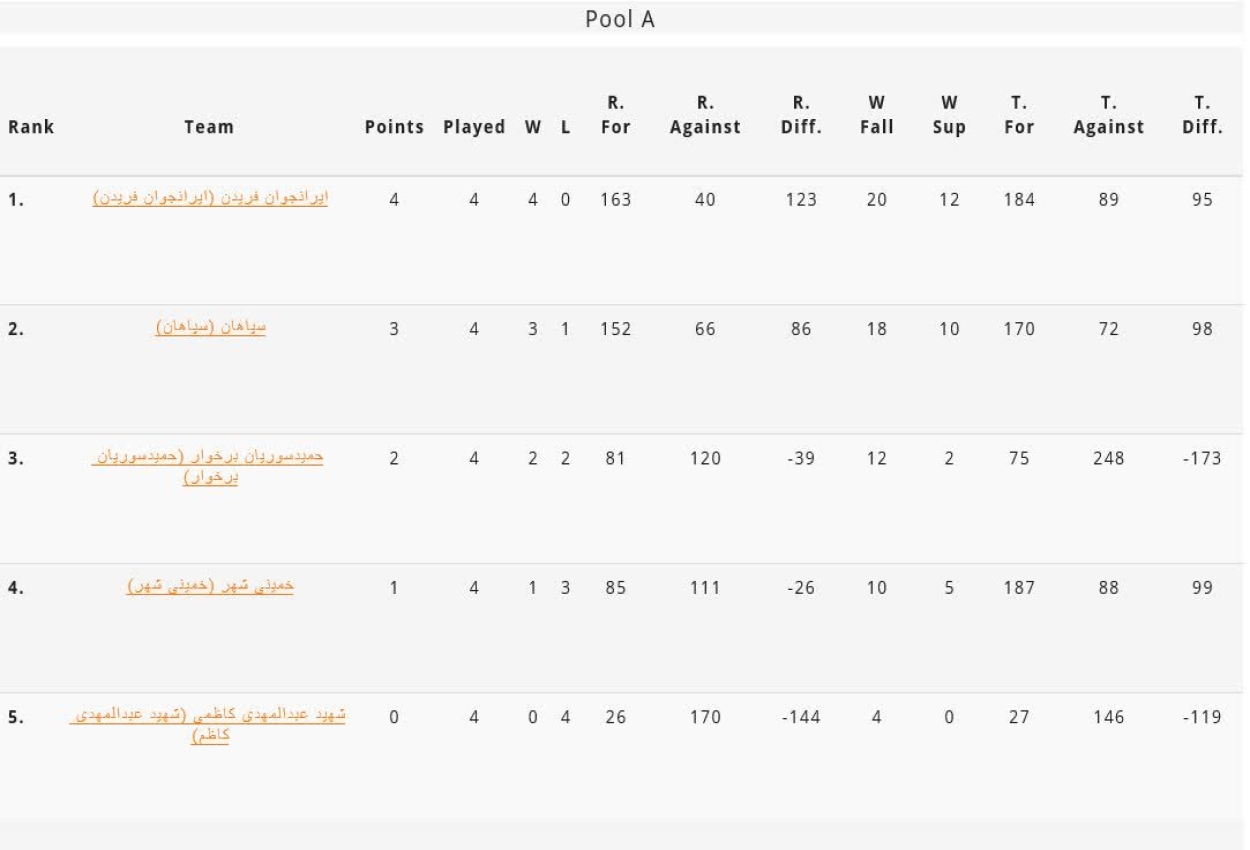Select the T. Against column header
This screenshot has width=1250, height=850.
[x=1108, y=115]
